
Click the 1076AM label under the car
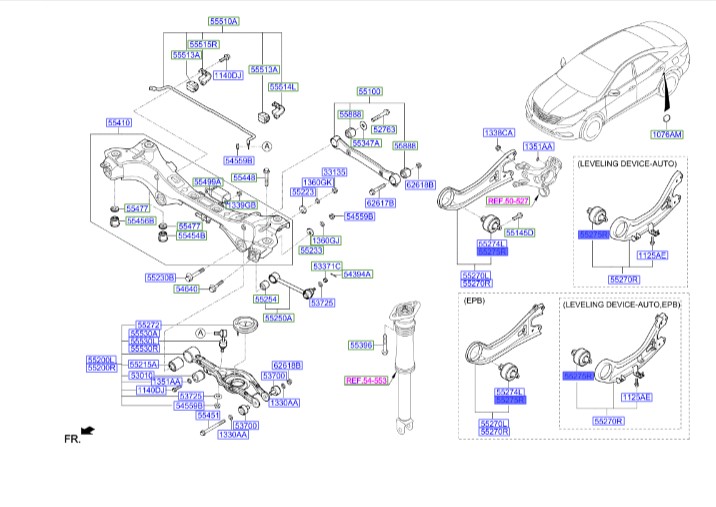(667, 134)
